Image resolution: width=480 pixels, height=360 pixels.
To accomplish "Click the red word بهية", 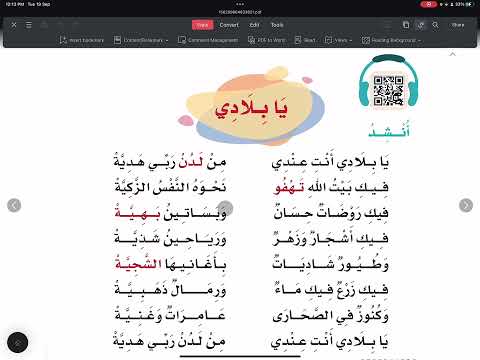I will click(x=138, y=212).
